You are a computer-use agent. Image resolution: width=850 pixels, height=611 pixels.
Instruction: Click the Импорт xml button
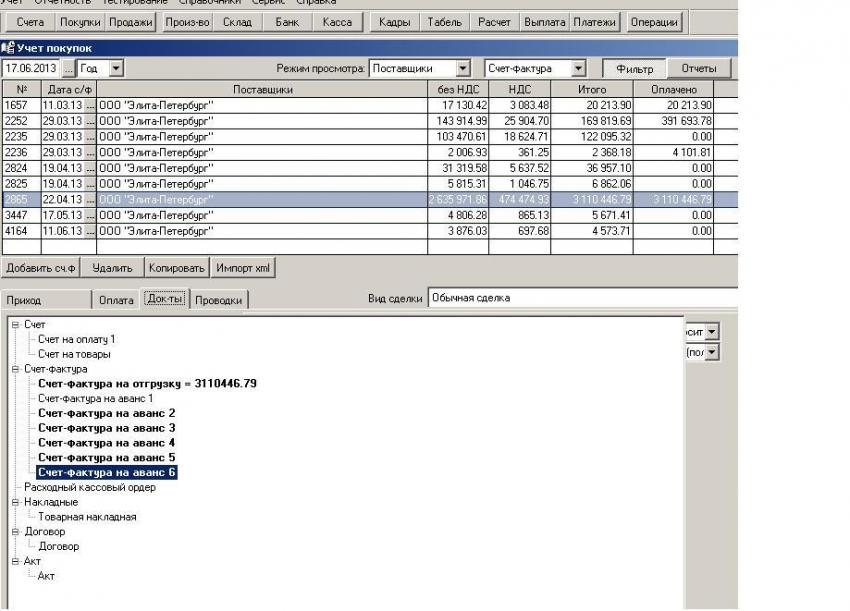(x=243, y=268)
